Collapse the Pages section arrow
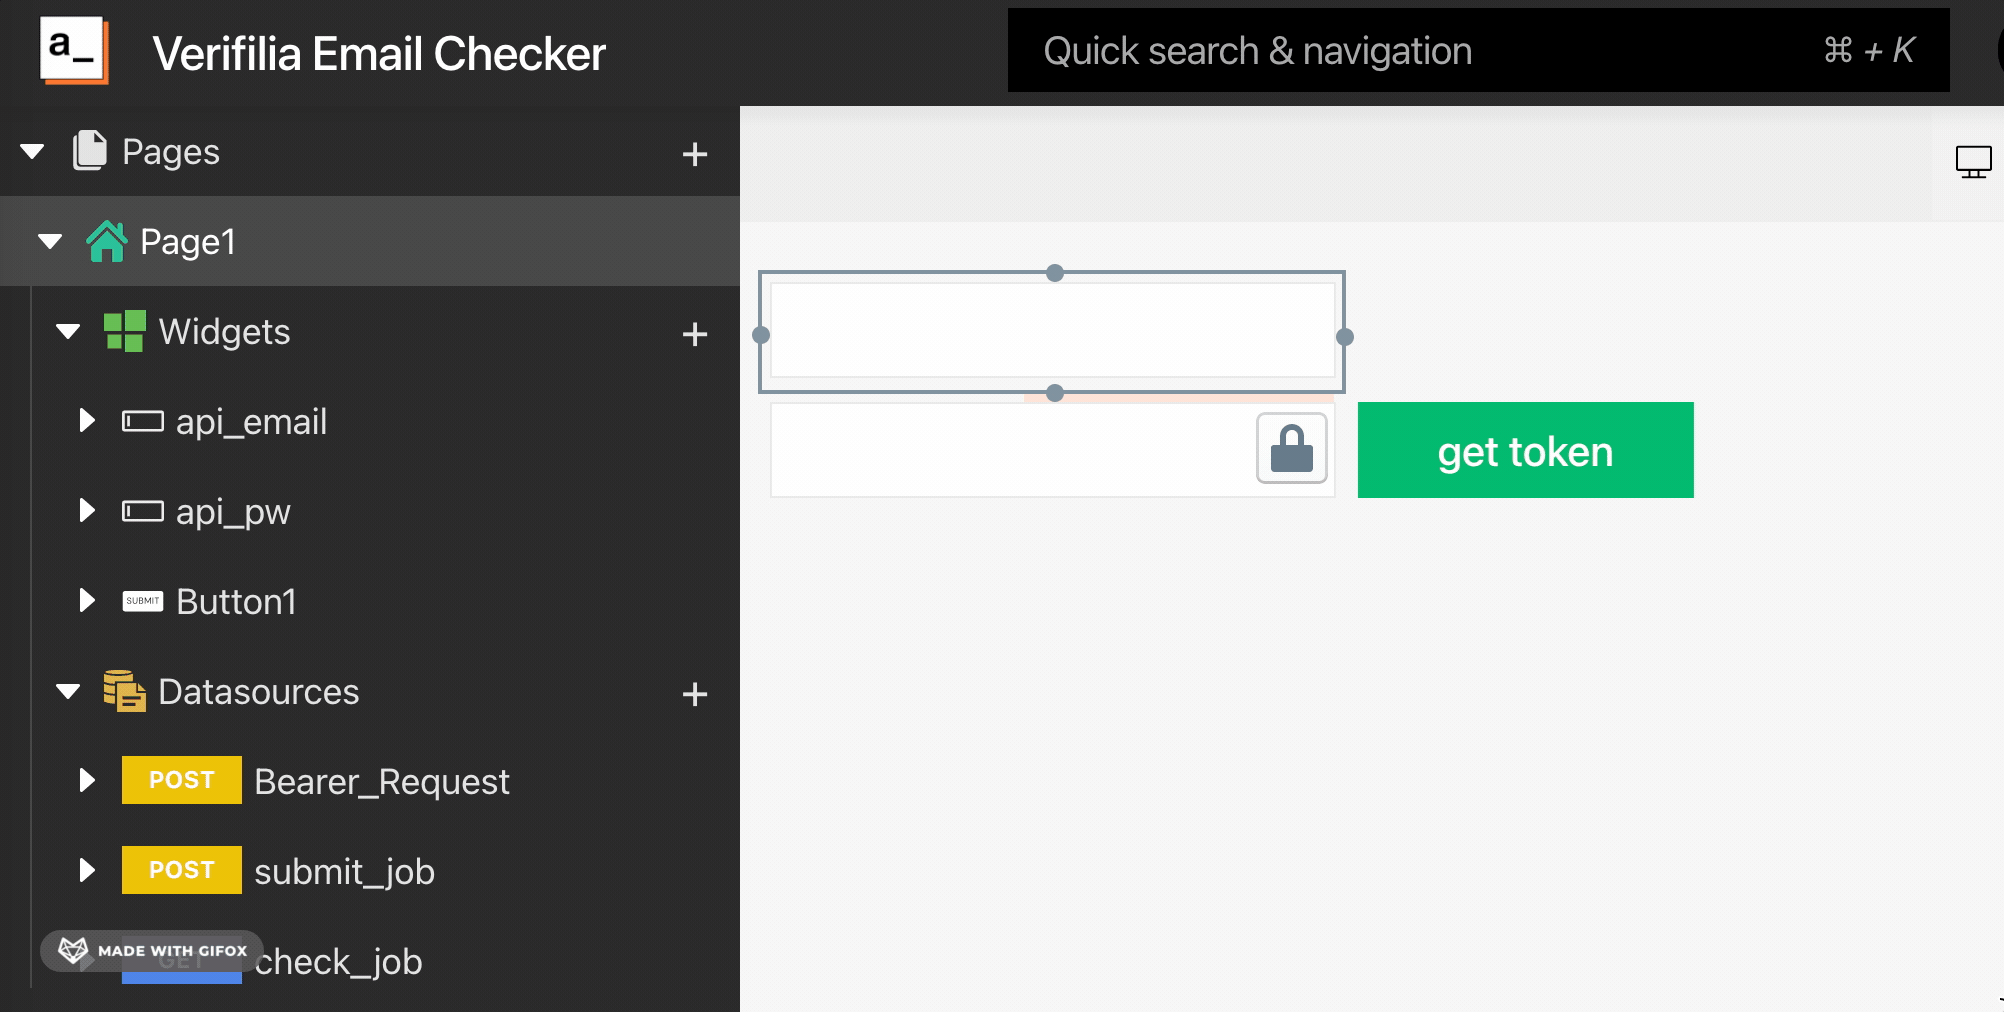This screenshot has height=1012, width=2004. click(x=32, y=152)
